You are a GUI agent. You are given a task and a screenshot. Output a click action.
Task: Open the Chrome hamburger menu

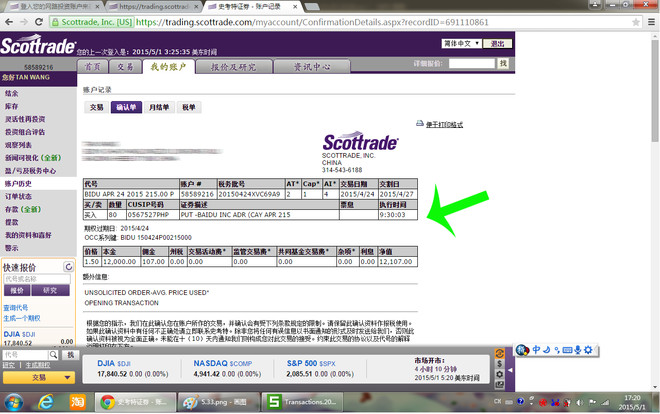pyautogui.click(x=651, y=22)
